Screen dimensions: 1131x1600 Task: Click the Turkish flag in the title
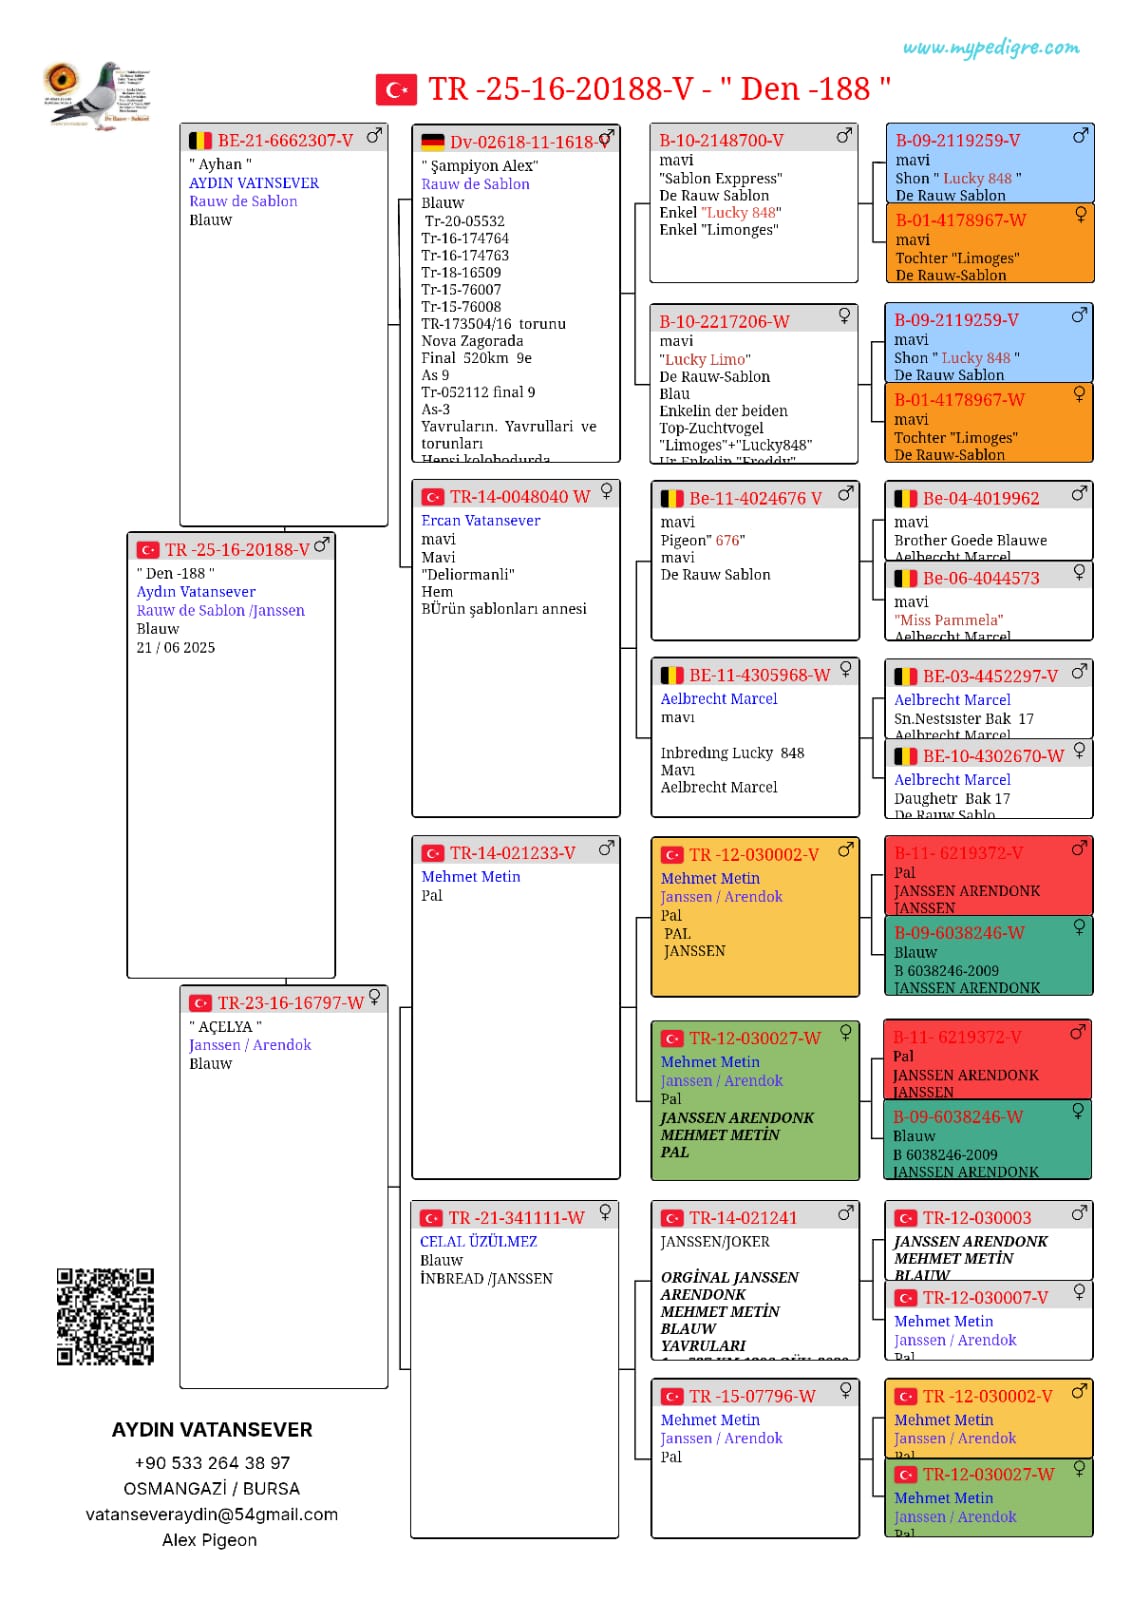396,90
